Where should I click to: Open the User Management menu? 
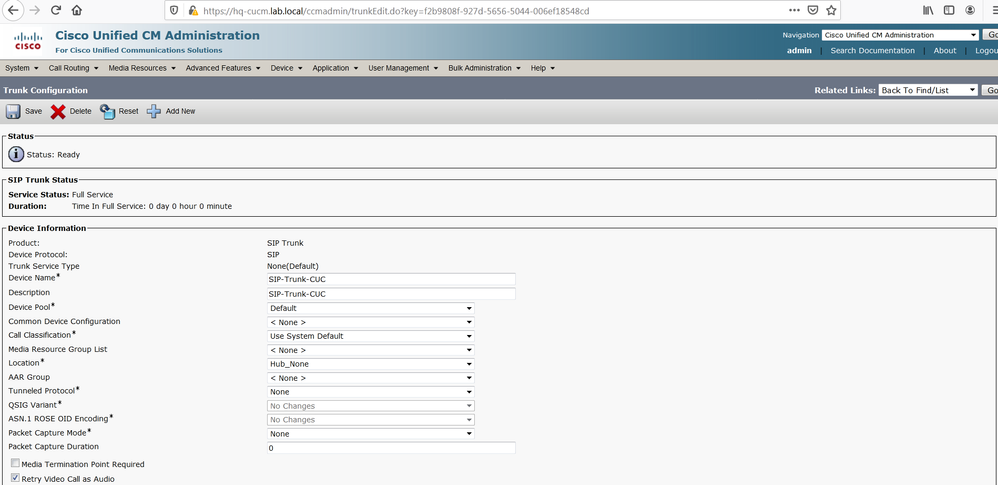404,68
